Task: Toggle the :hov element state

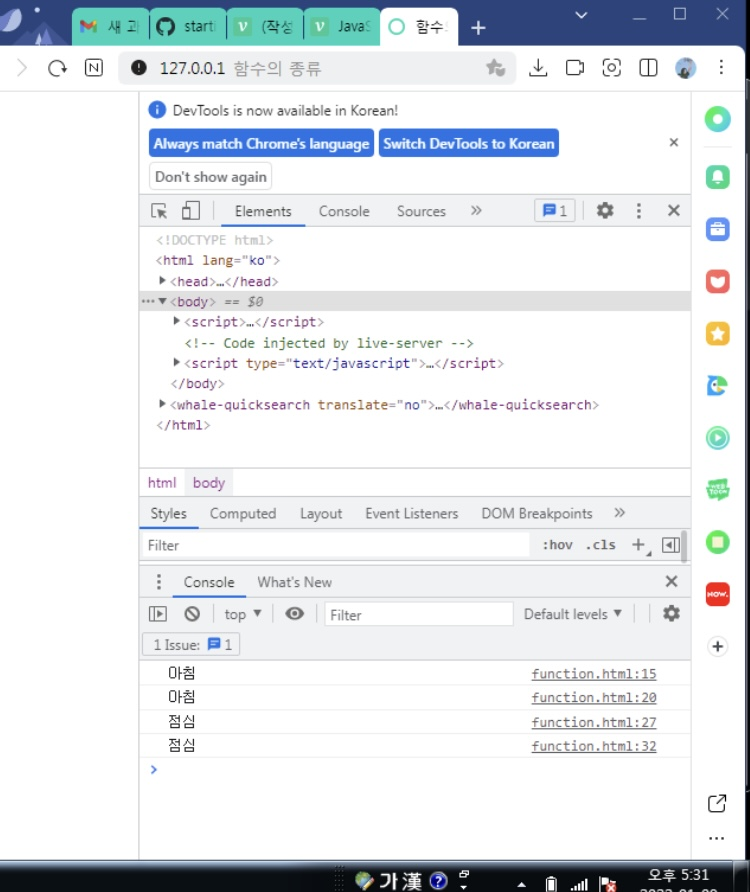Action: (x=557, y=545)
